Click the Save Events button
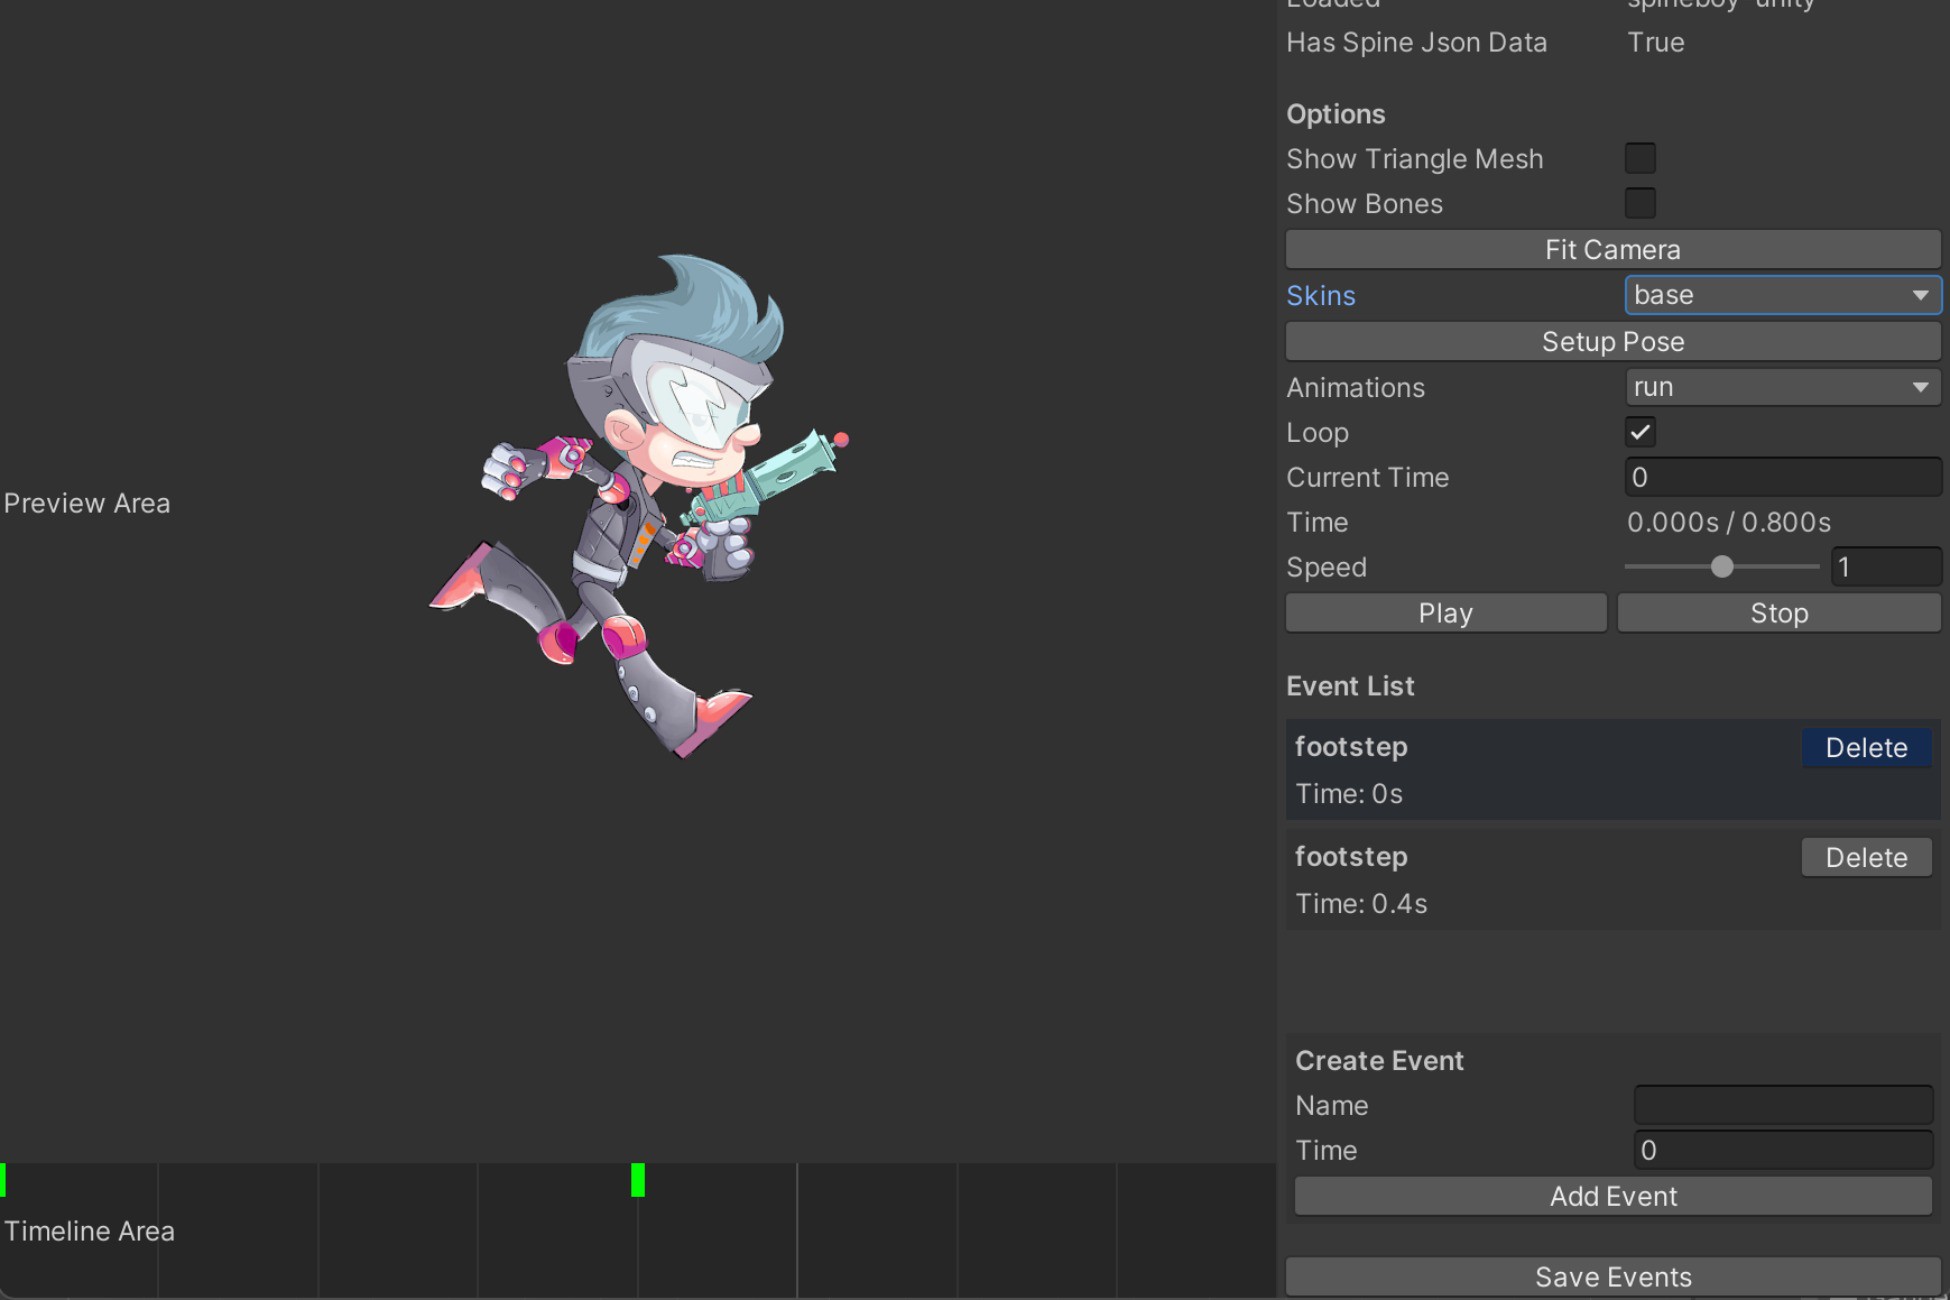Viewport: 1950px width, 1300px height. point(1613,1277)
